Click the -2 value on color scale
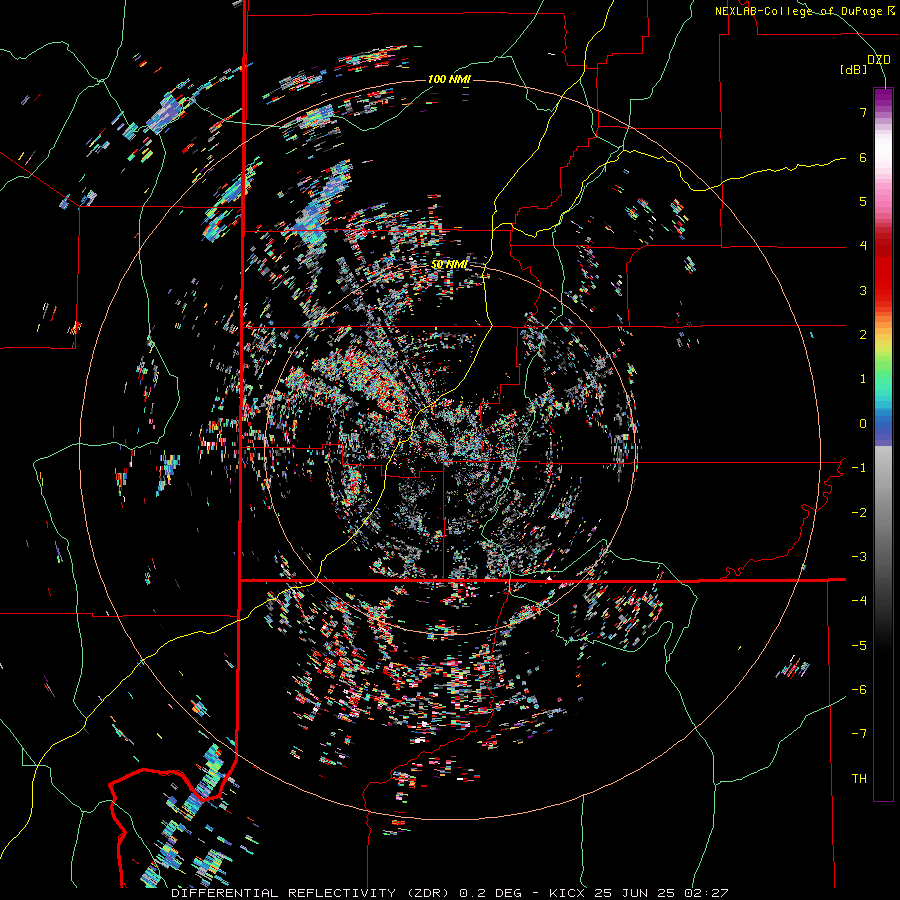 (x=859, y=513)
